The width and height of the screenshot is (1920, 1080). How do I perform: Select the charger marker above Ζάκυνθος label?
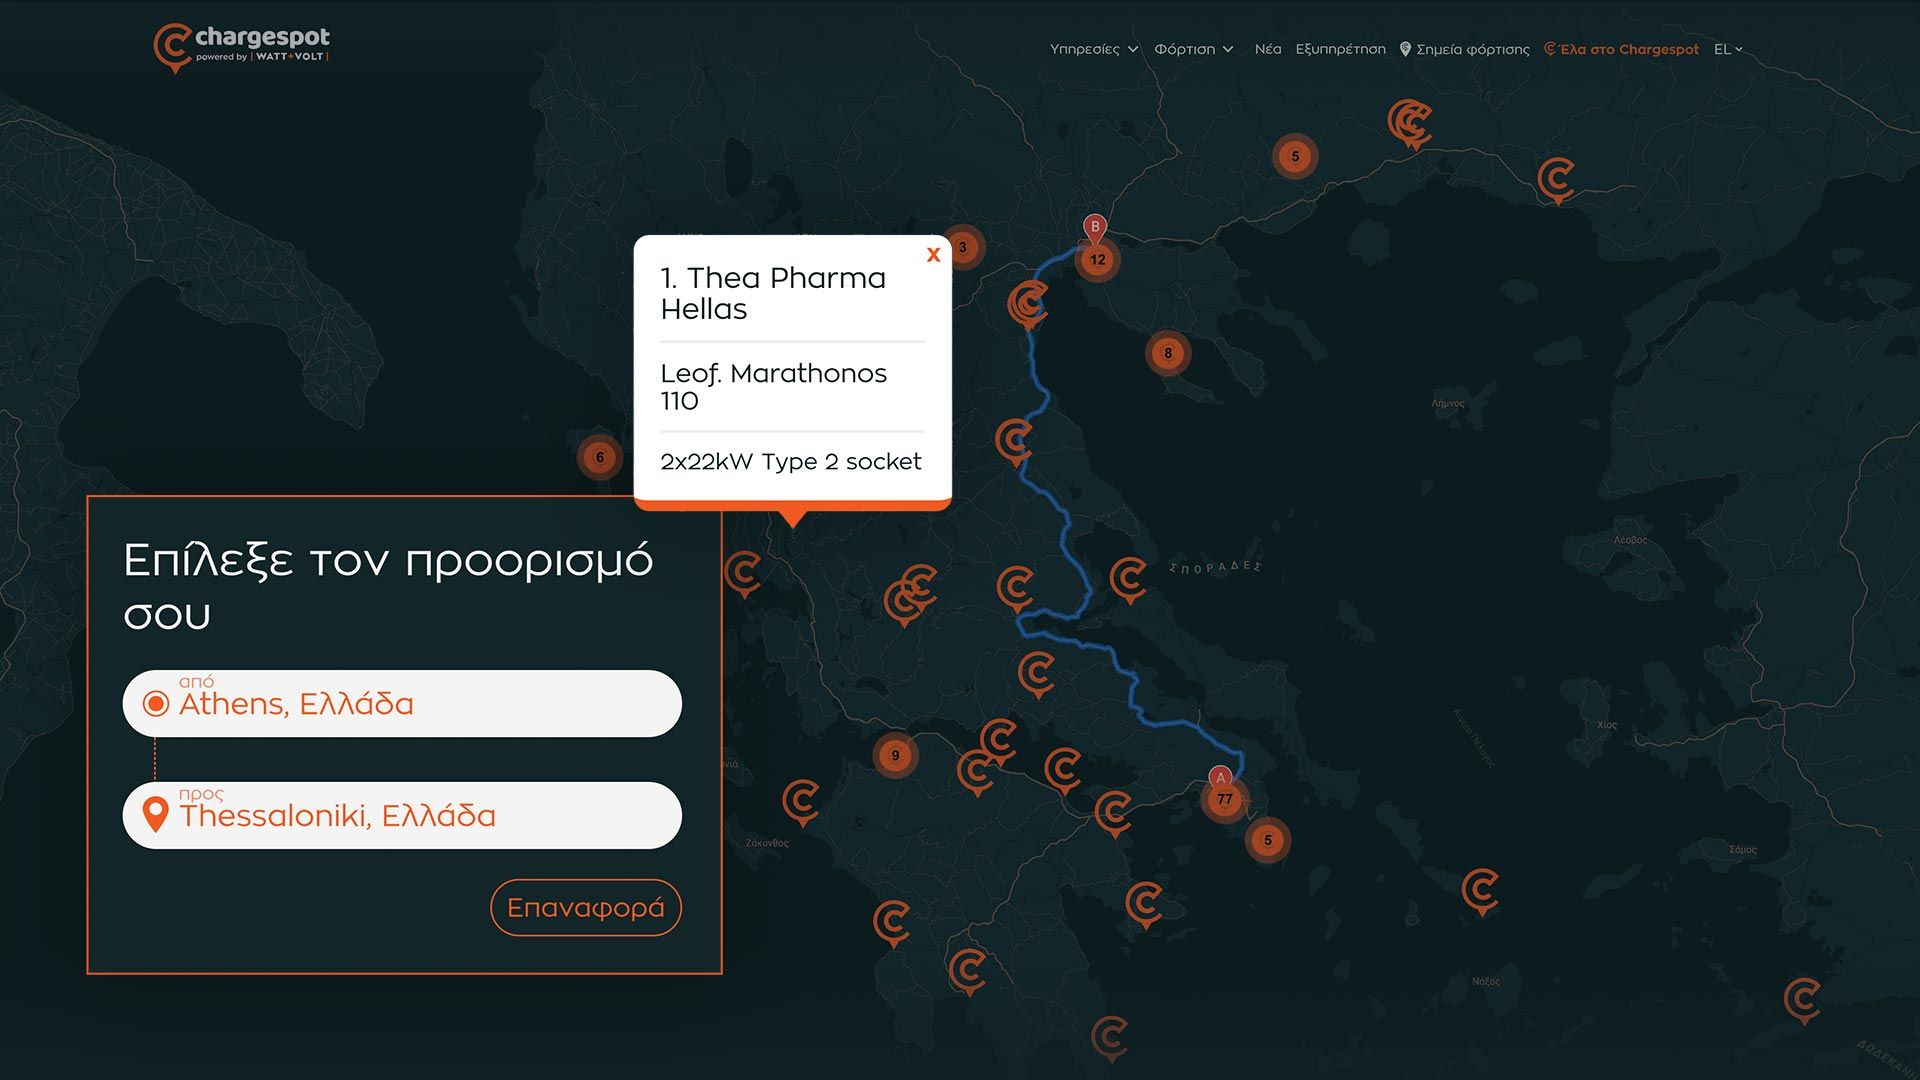click(x=801, y=803)
